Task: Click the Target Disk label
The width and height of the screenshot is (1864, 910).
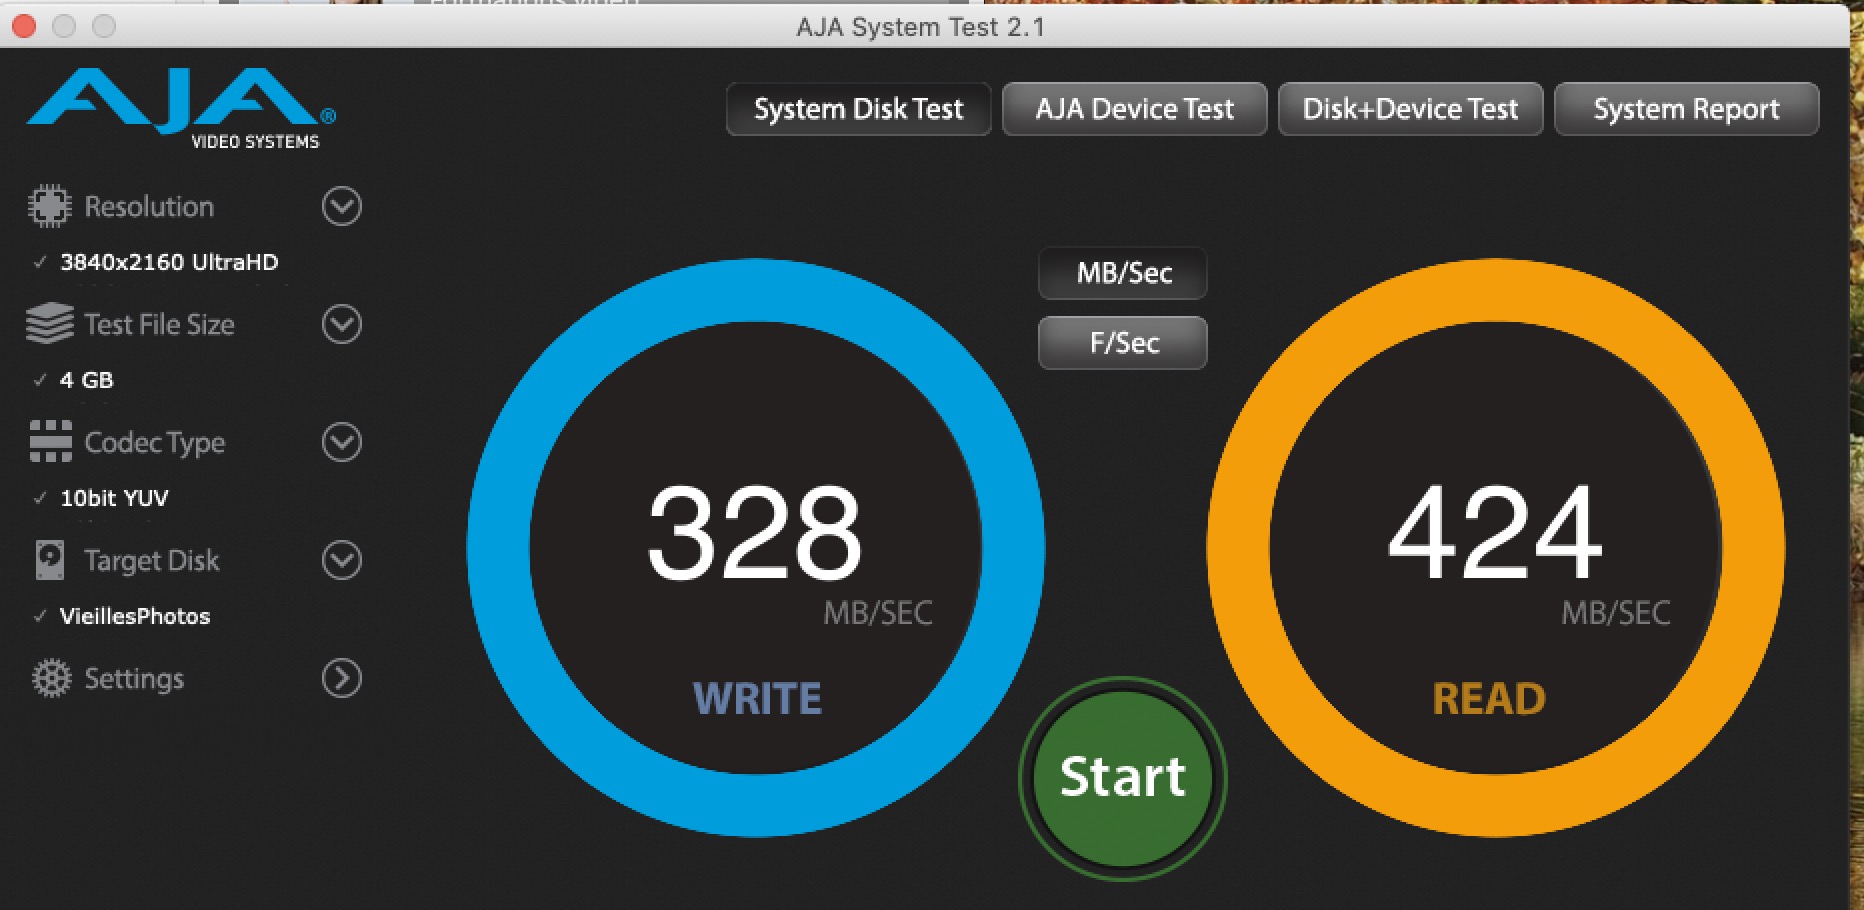Action: pos(152,561)
